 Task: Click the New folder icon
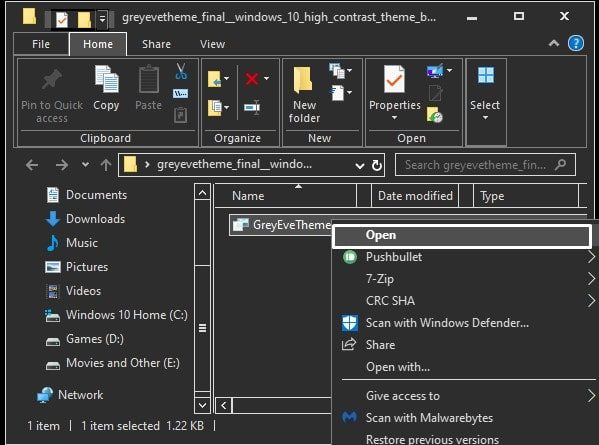coord(303,80)
